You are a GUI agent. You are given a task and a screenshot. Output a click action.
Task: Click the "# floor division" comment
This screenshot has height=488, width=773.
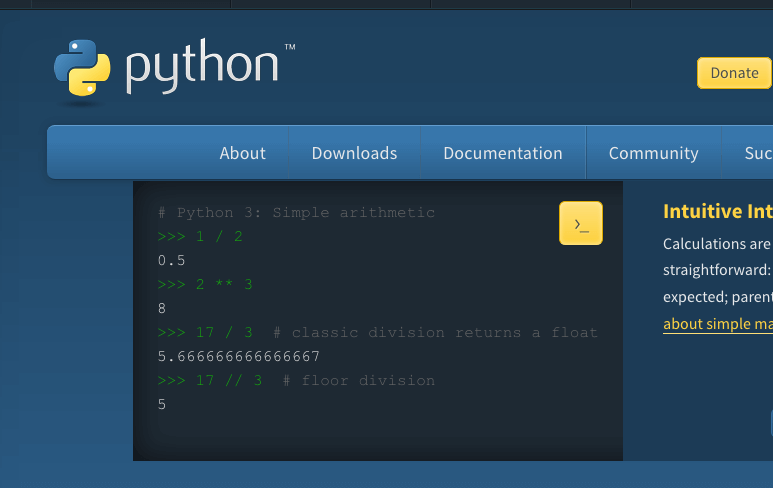pos(358,380)
